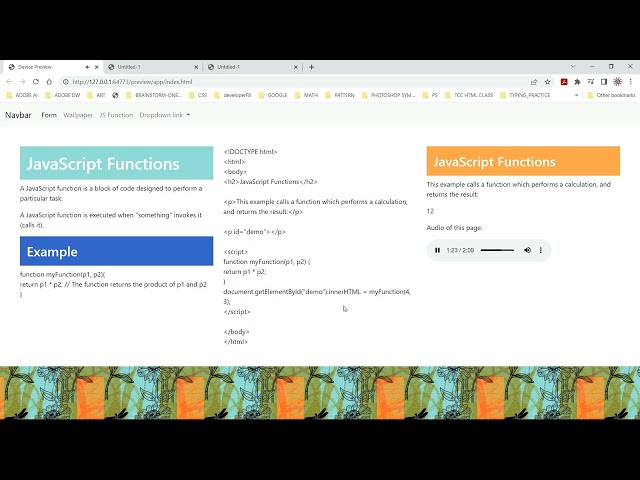This screenshot has width=640, height=480.
Task: Toggle the browser side panel
Action: (x=604, y=82)
